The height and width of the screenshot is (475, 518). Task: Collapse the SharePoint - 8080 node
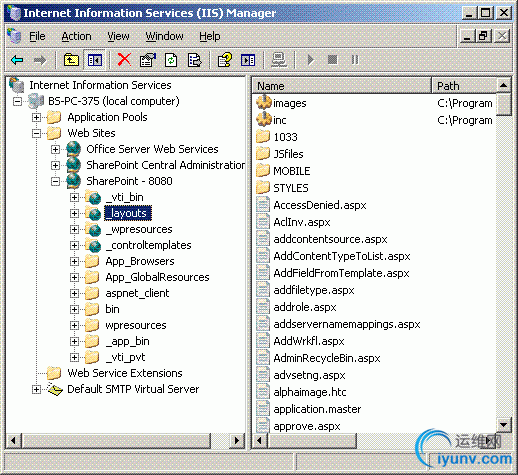(55, 181)
